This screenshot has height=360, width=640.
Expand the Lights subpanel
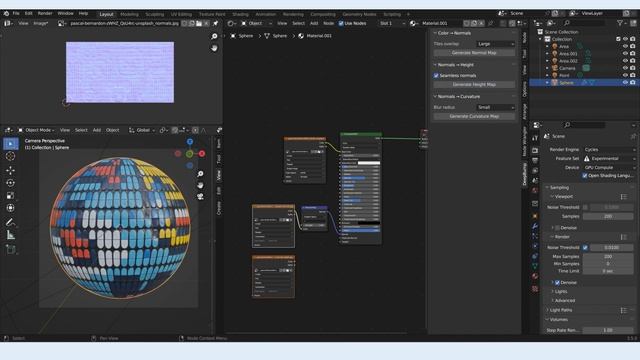560,291
